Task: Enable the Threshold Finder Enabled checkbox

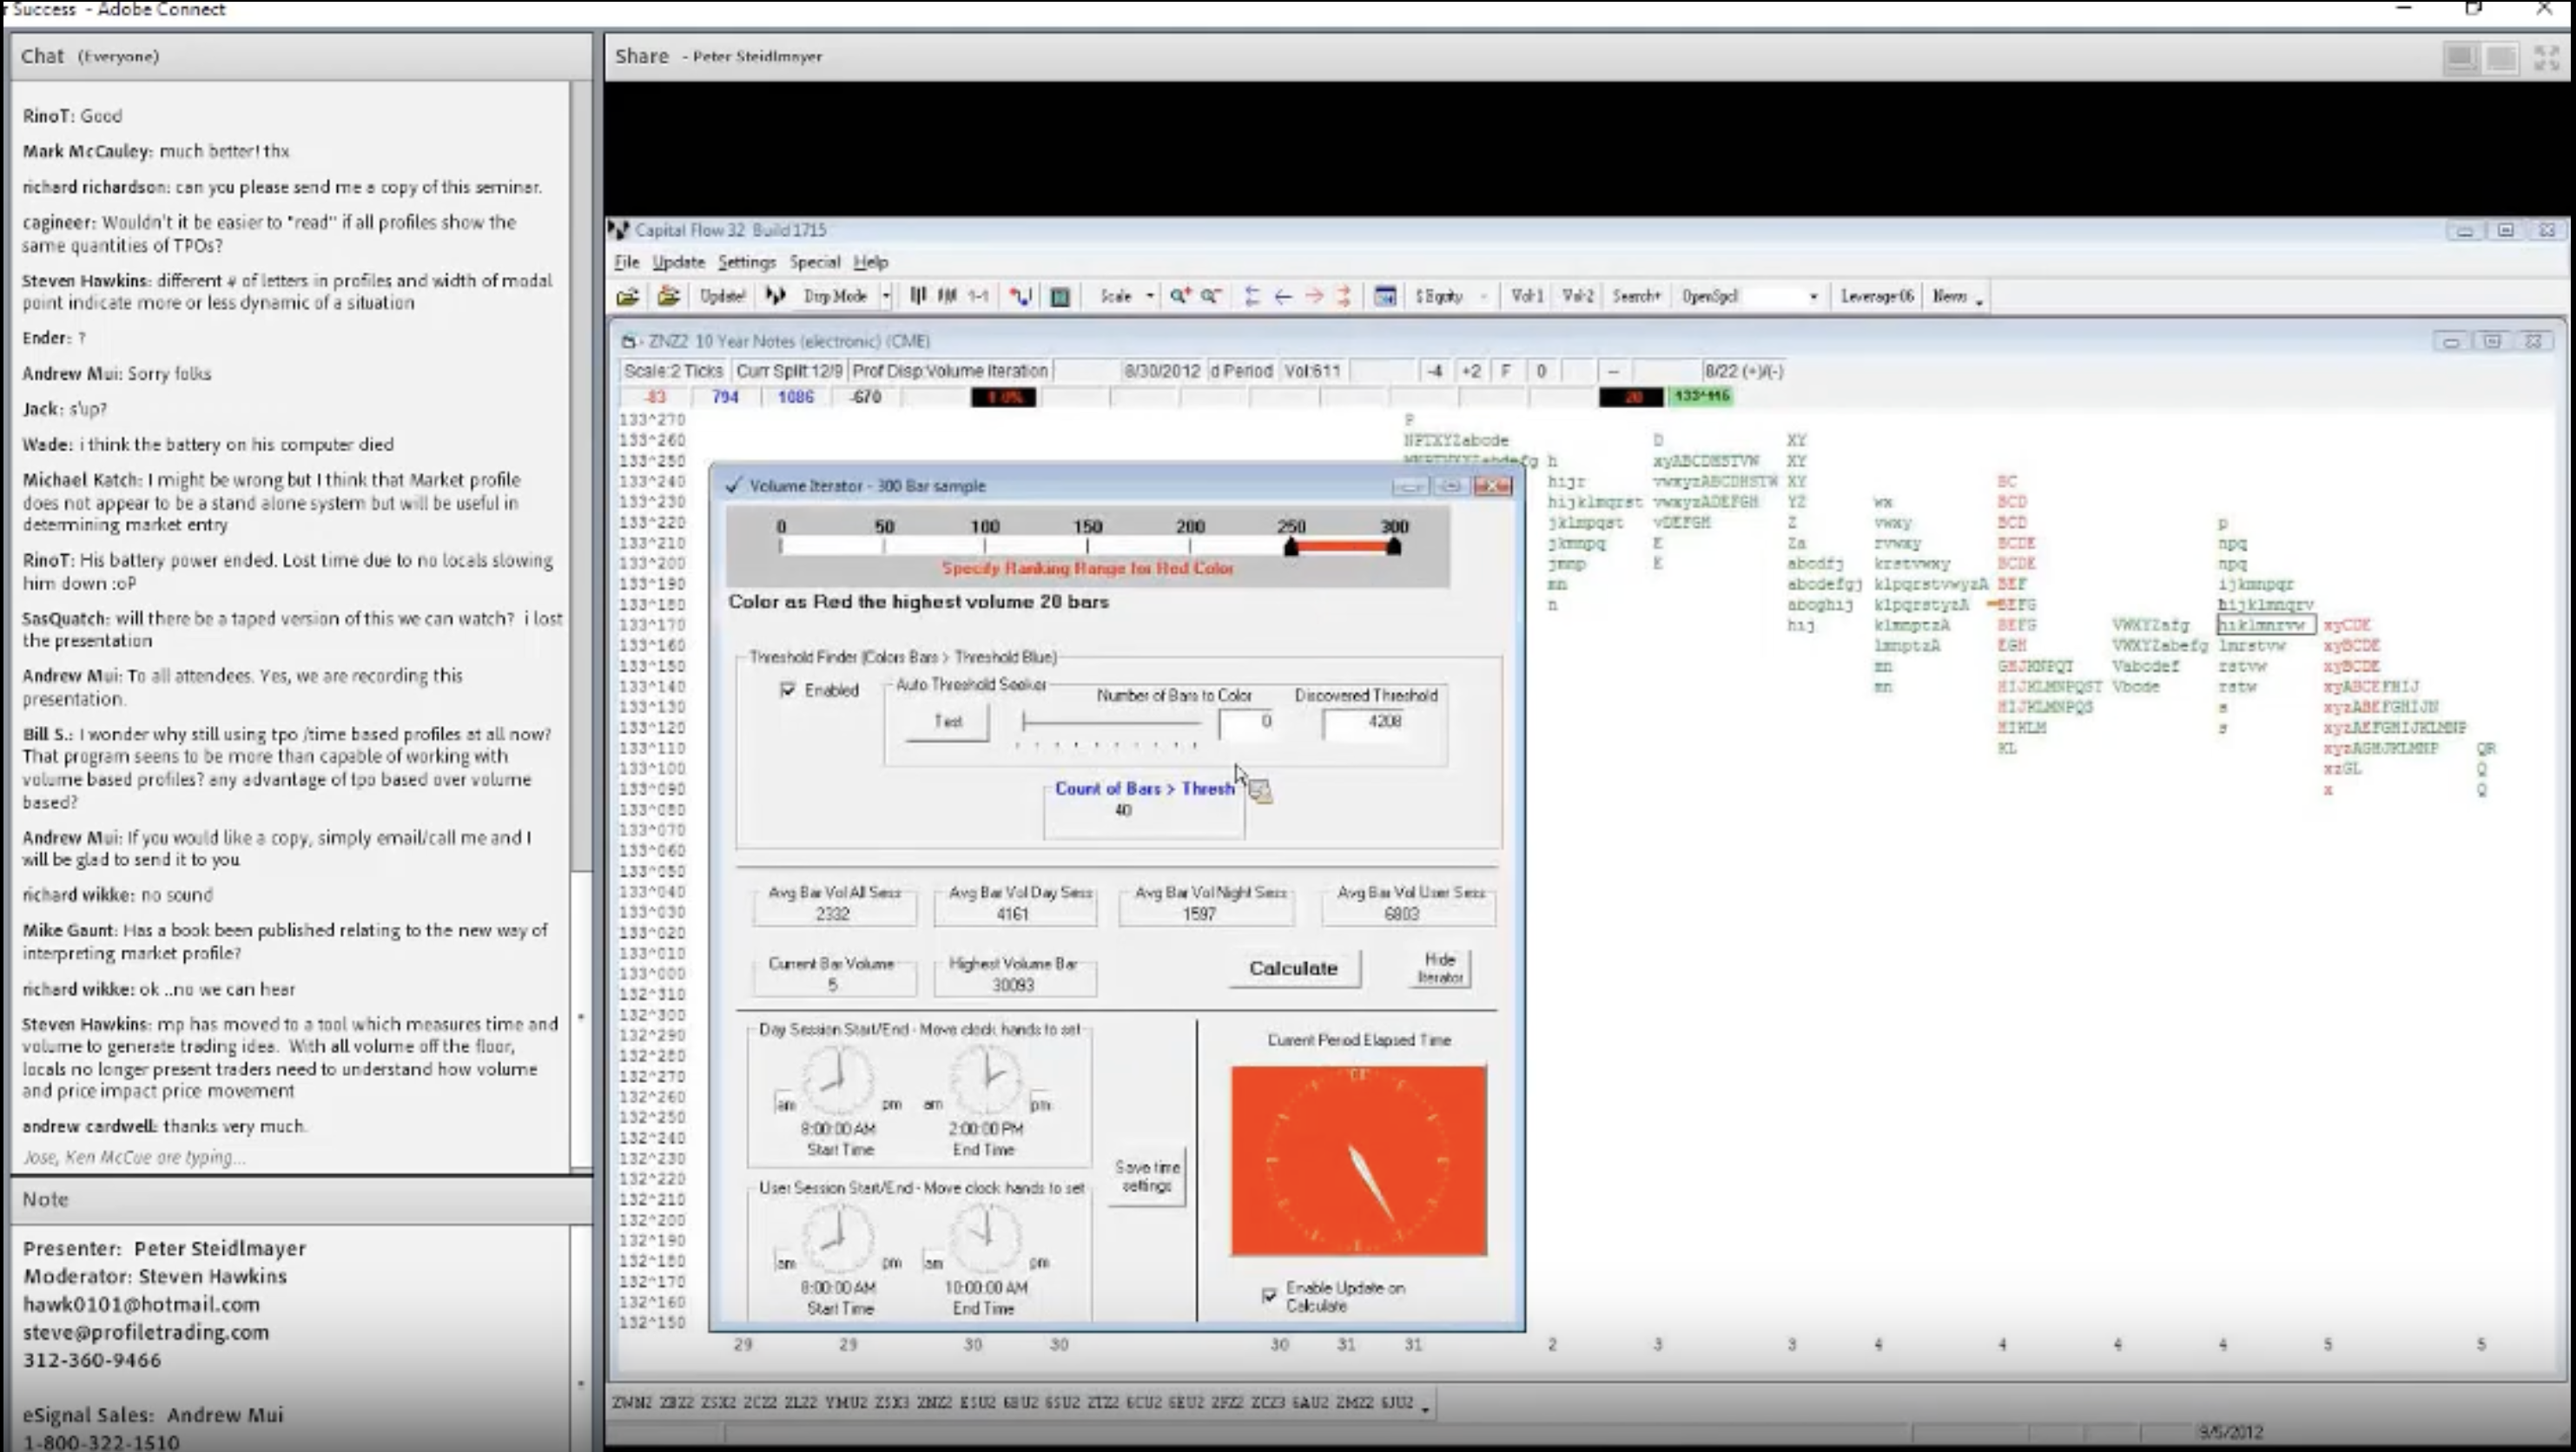Action: point(789,690)
